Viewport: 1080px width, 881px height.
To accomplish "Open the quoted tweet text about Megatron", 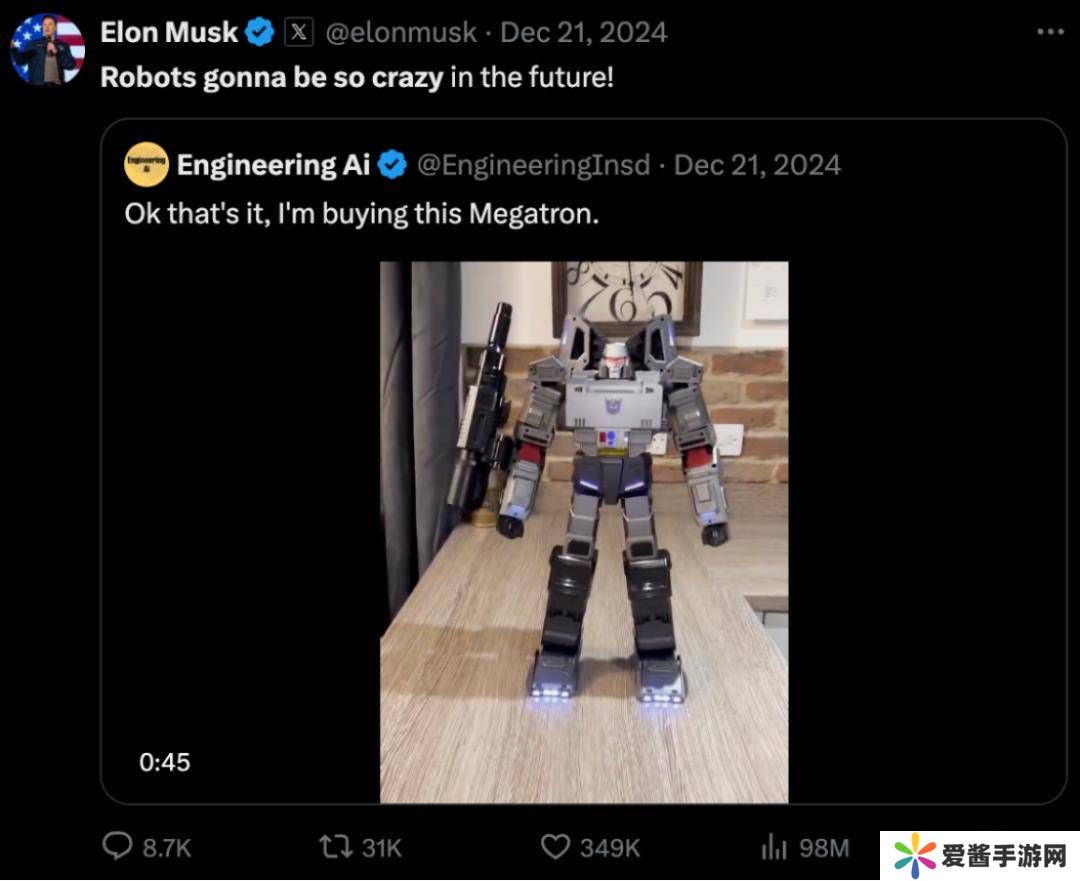I will (x=361, y=214).
